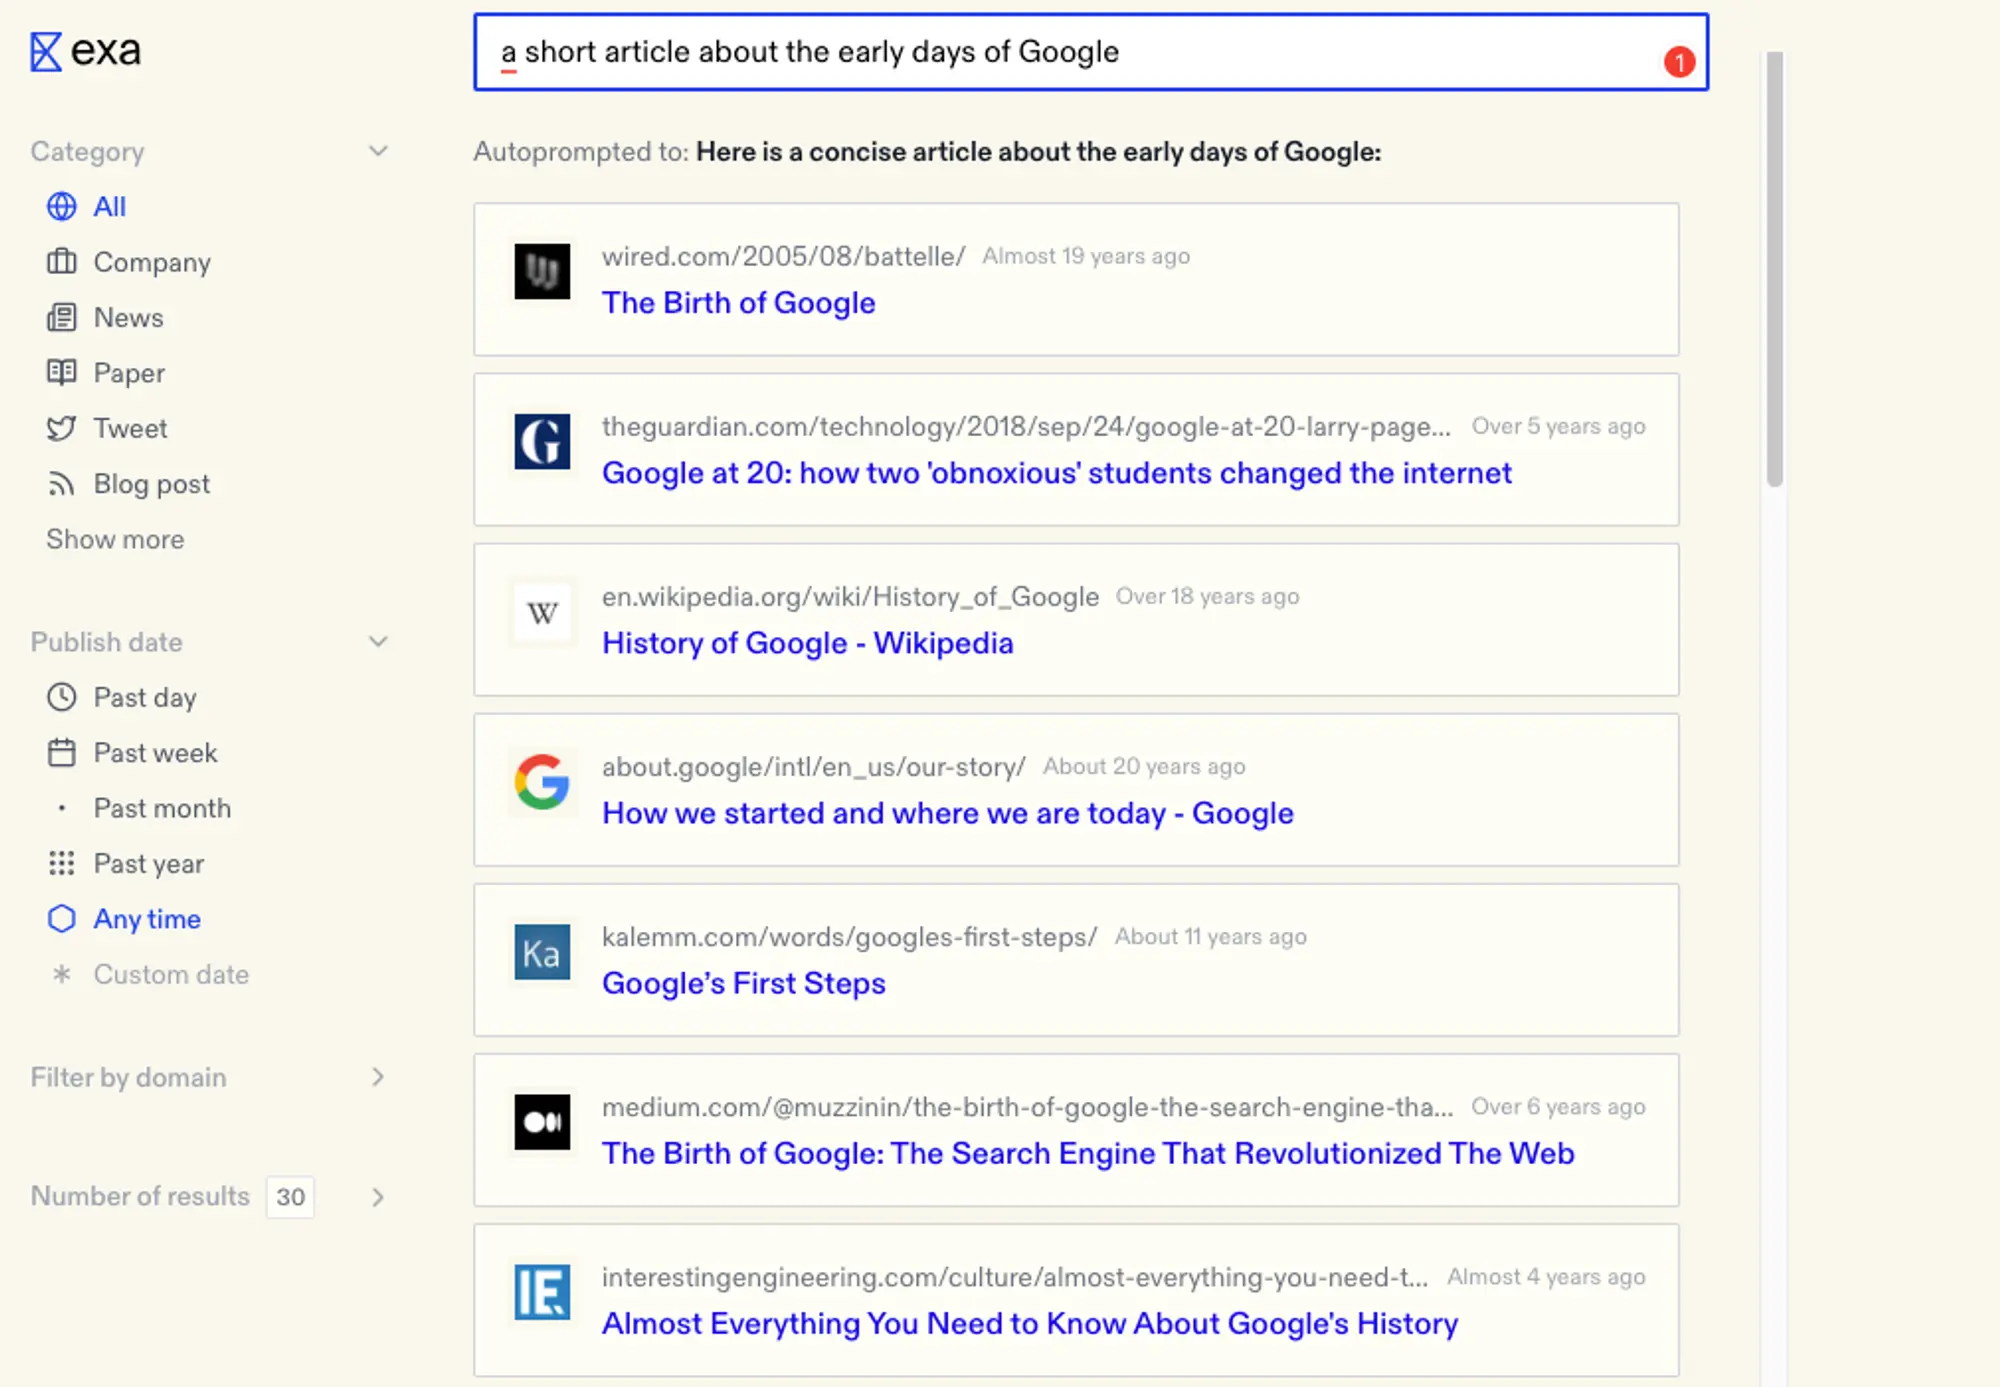This screenshot has width=2000, height=1387.
Task: Click the red notification badge in search box
Action: click(1679, 63)
